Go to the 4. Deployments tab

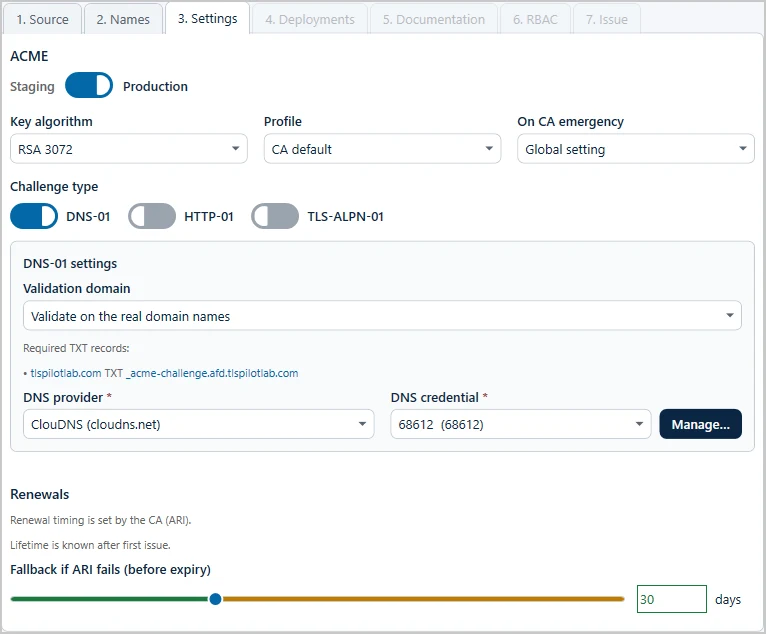pyautogui.click(x=310, y=20)
